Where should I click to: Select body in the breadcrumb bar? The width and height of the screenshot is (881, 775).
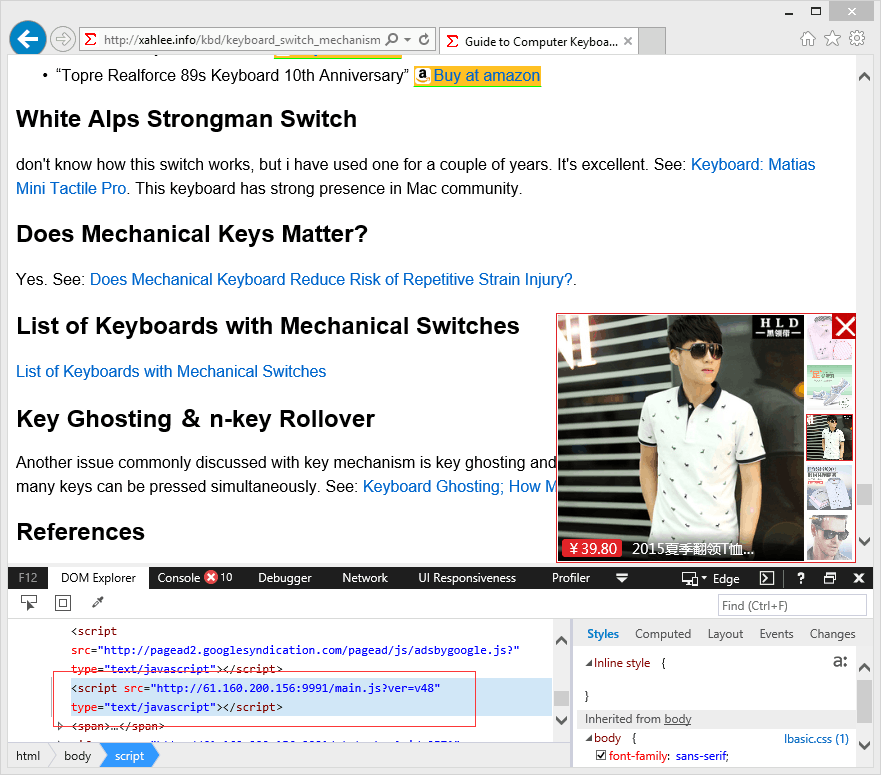tap(78, 756)
